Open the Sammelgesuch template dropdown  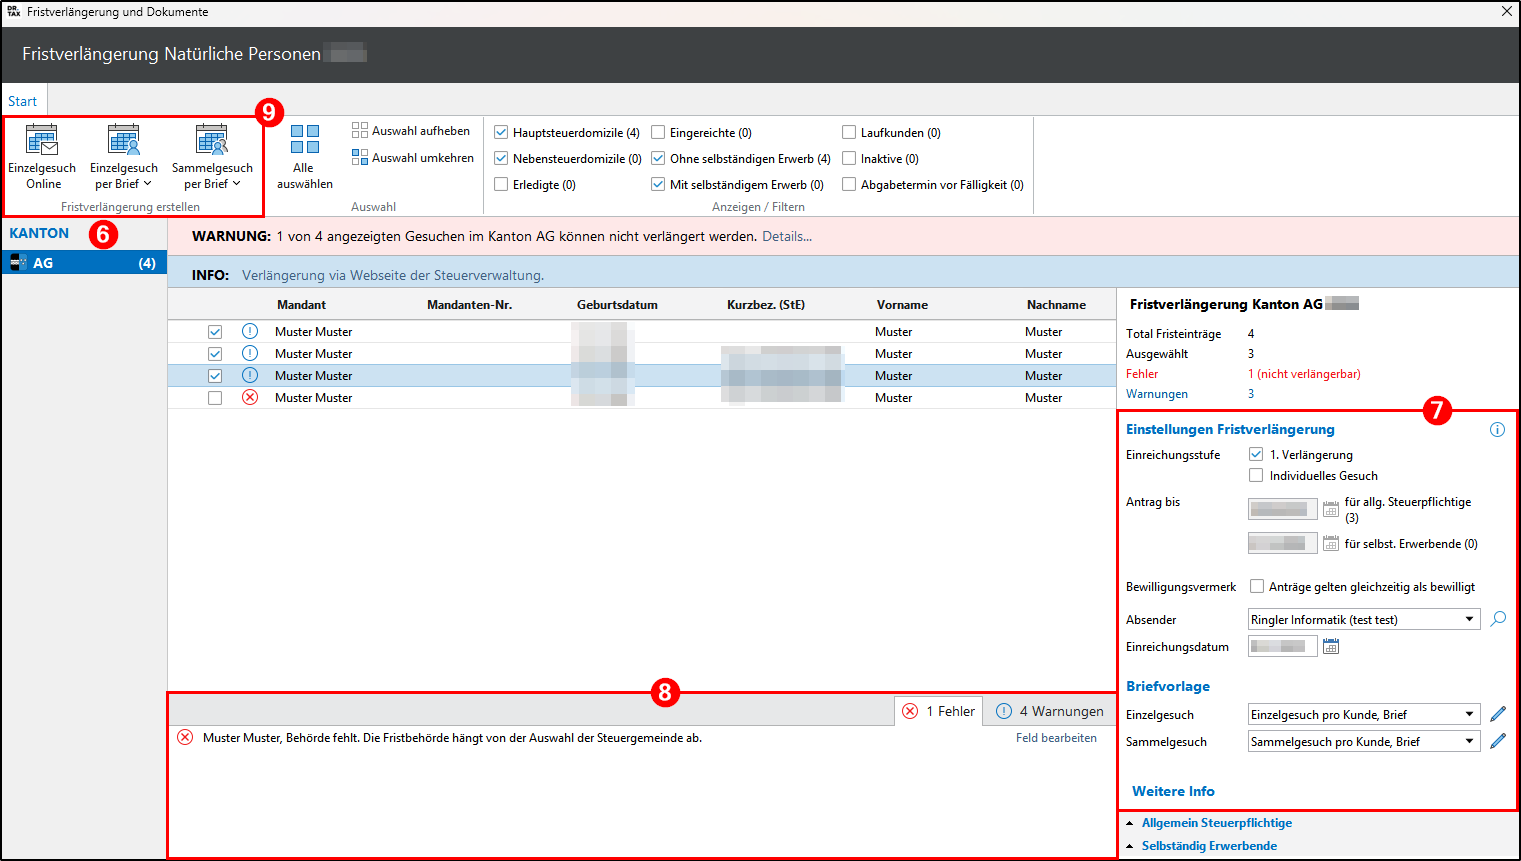[1469, 742]
